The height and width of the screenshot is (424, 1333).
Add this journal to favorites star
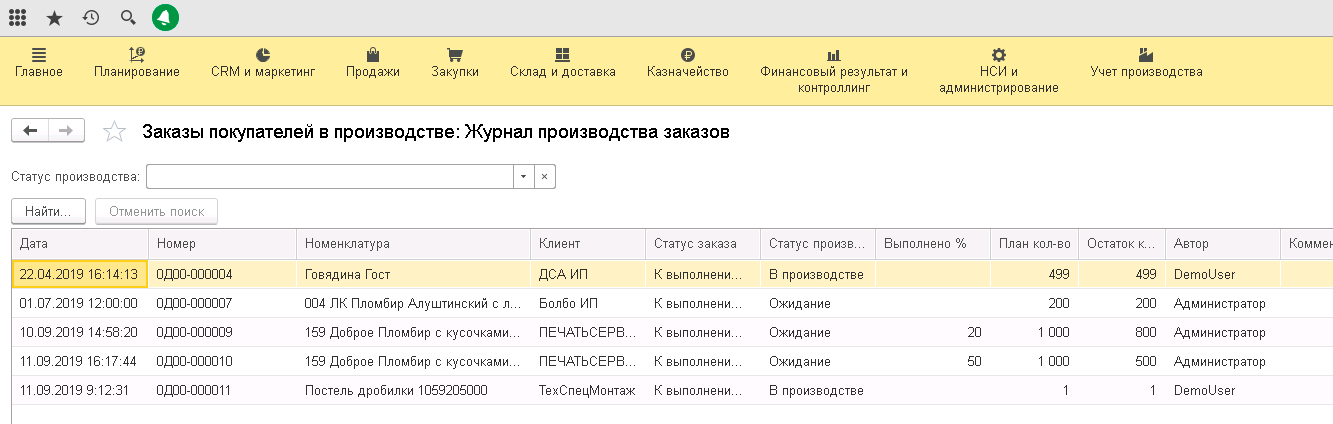(115, 132)
